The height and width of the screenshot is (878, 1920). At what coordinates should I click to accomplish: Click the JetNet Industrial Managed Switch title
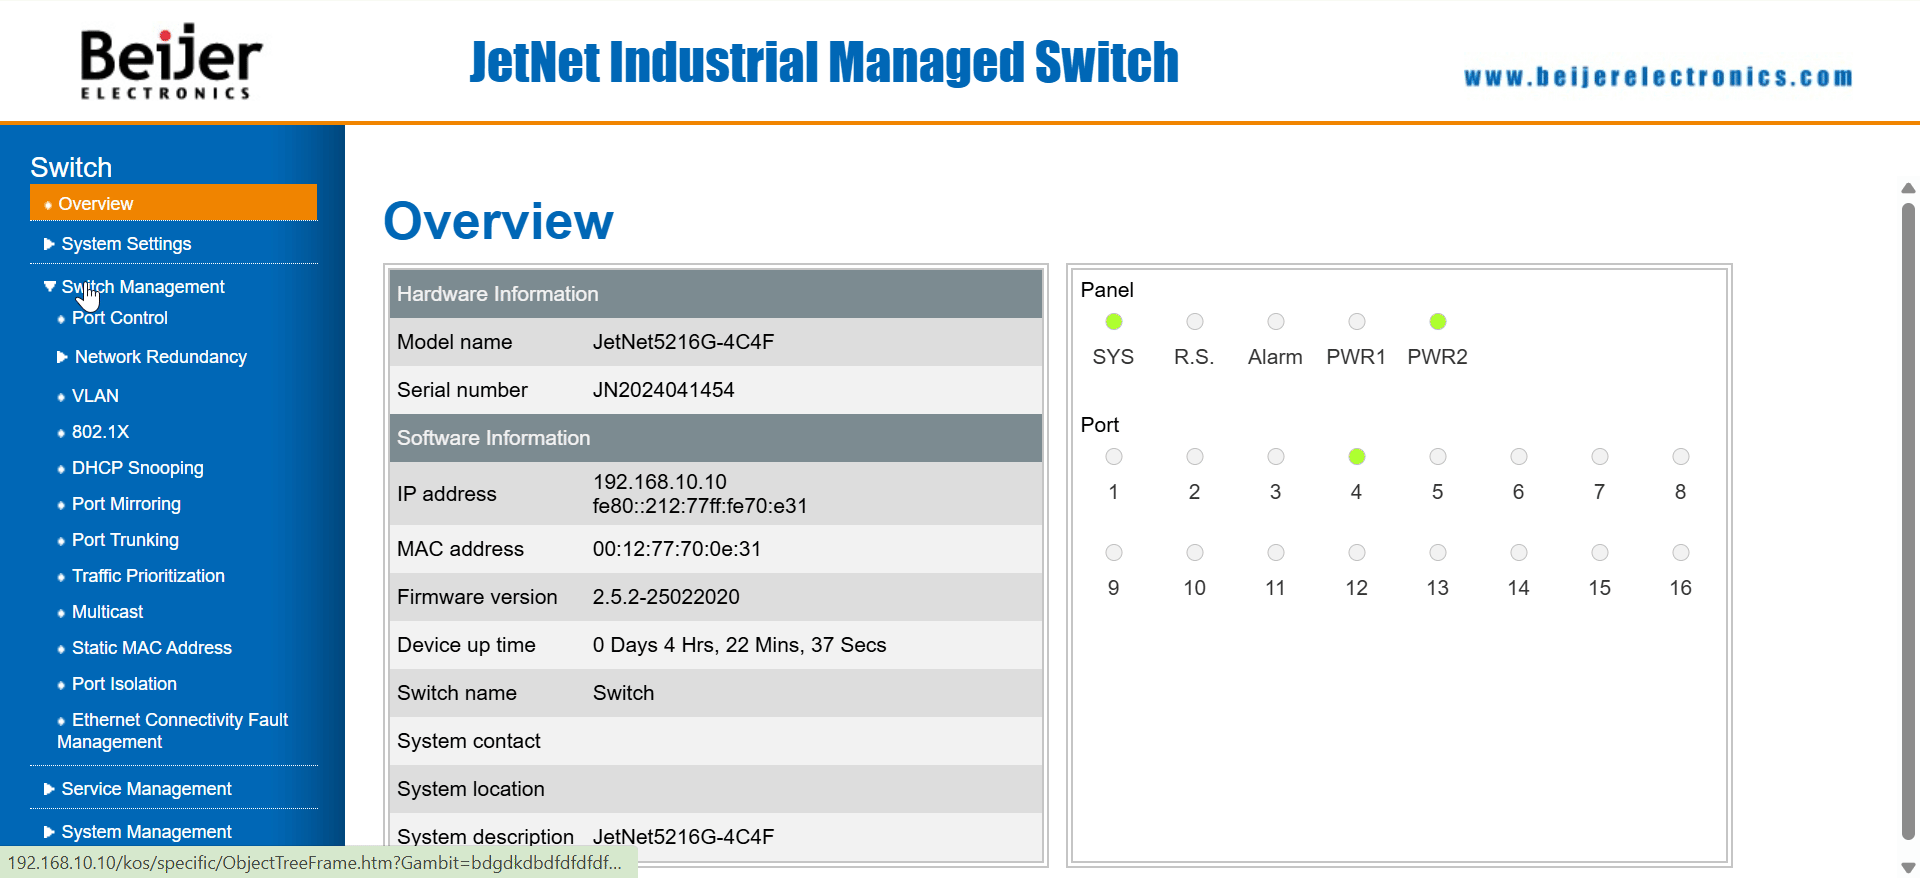tap(824, 62)
